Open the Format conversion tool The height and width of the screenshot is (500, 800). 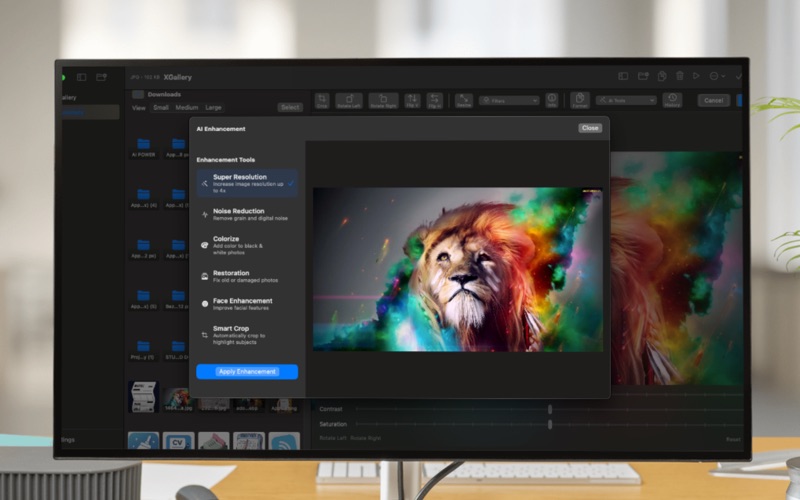580,101
